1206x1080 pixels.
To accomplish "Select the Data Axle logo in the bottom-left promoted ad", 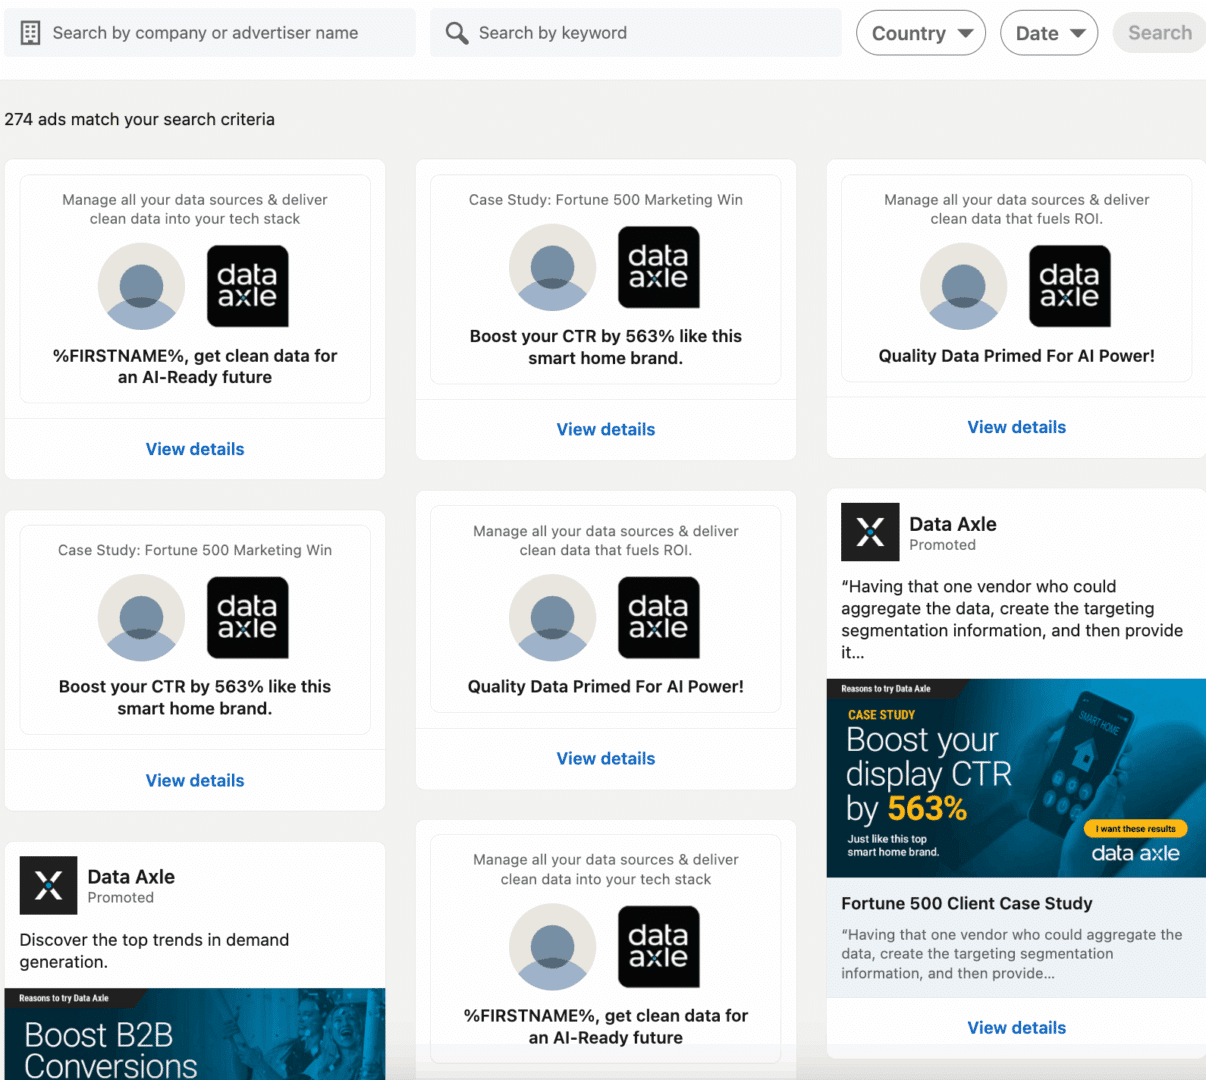I will click(x=48, y=885).
